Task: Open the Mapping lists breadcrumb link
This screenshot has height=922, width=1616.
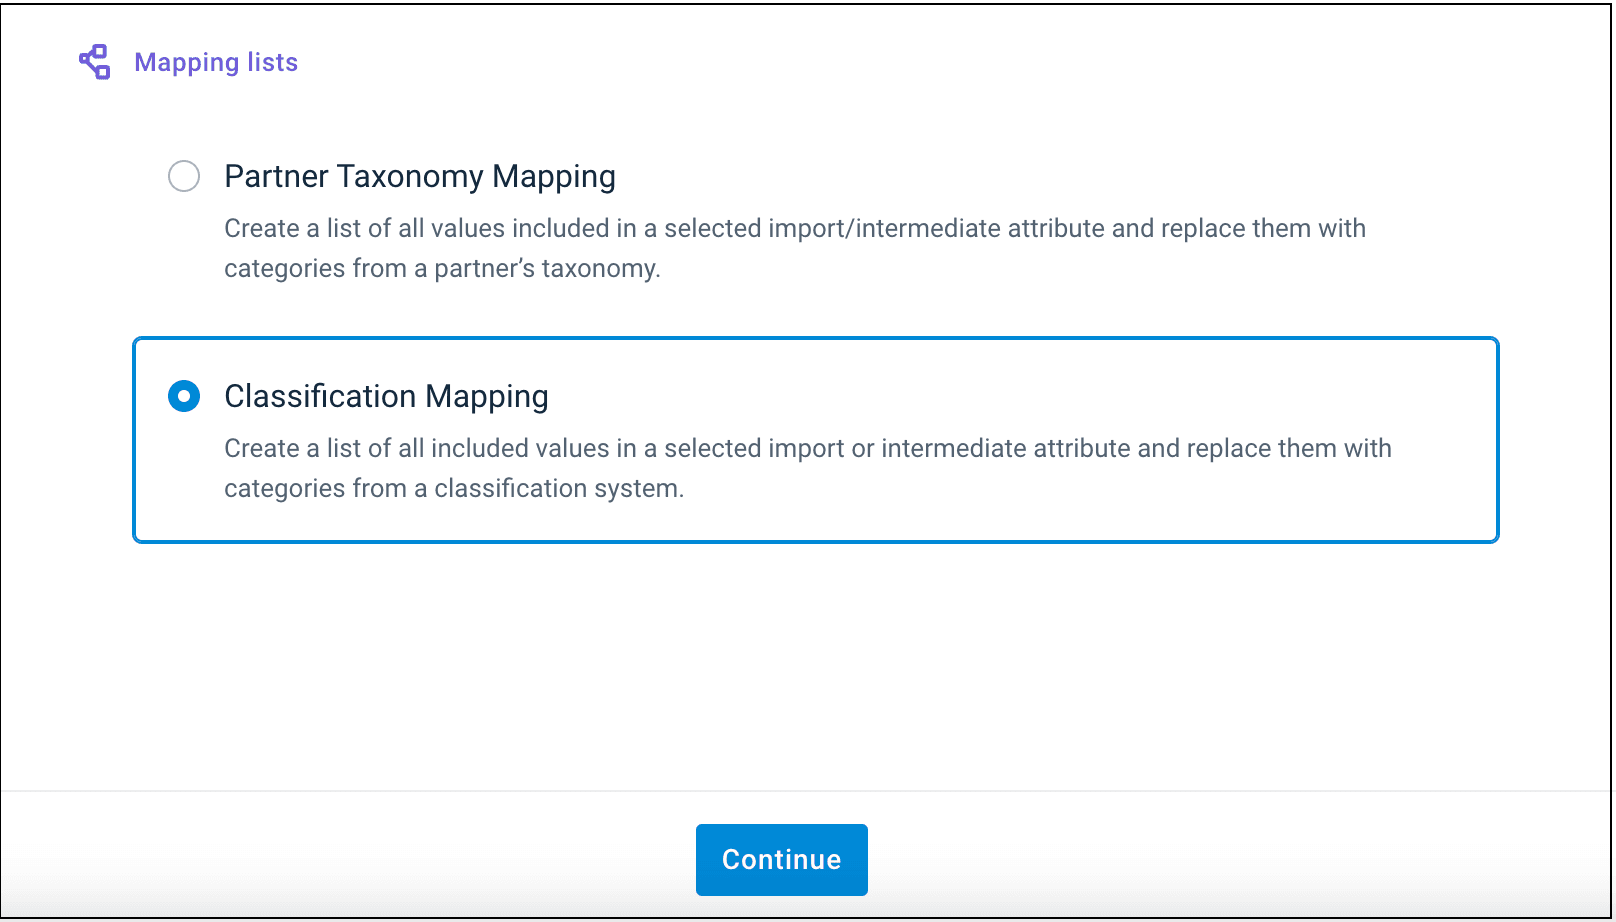Action: pyautogui.click(x=216, y=62)
